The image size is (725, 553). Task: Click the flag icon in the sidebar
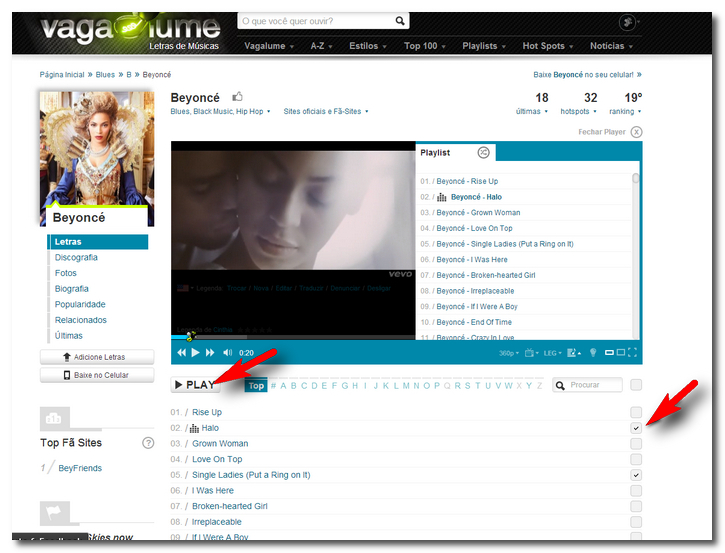tap(55, 513)
